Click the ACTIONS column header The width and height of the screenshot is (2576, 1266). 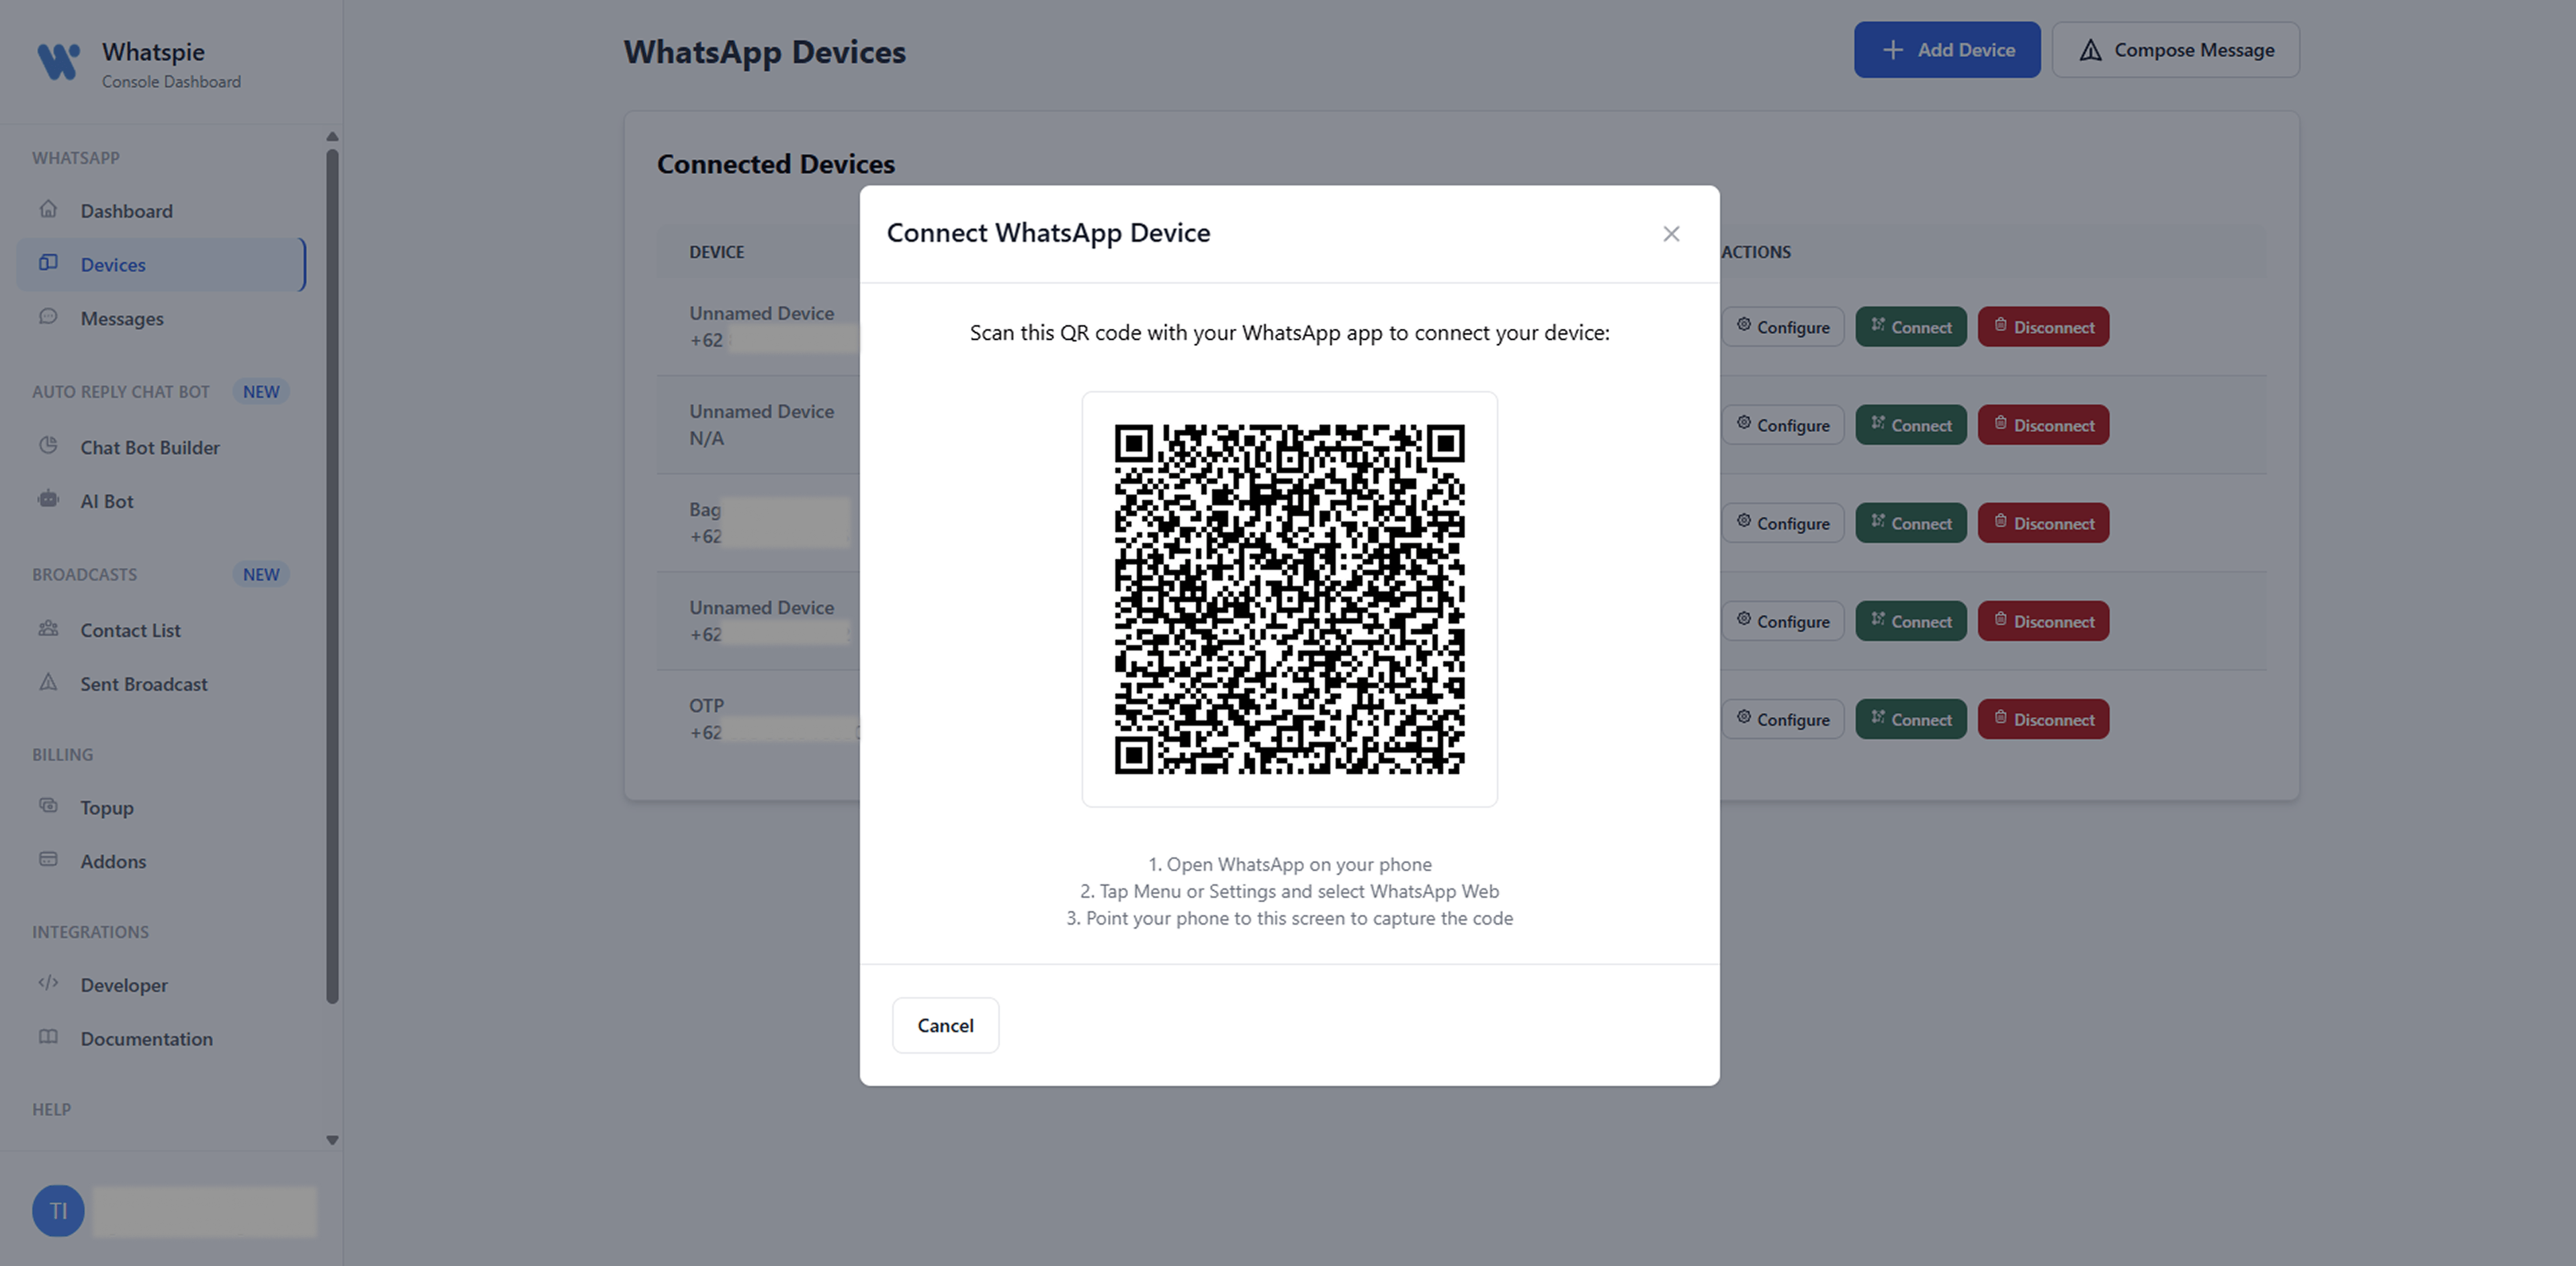(1756, 252)
